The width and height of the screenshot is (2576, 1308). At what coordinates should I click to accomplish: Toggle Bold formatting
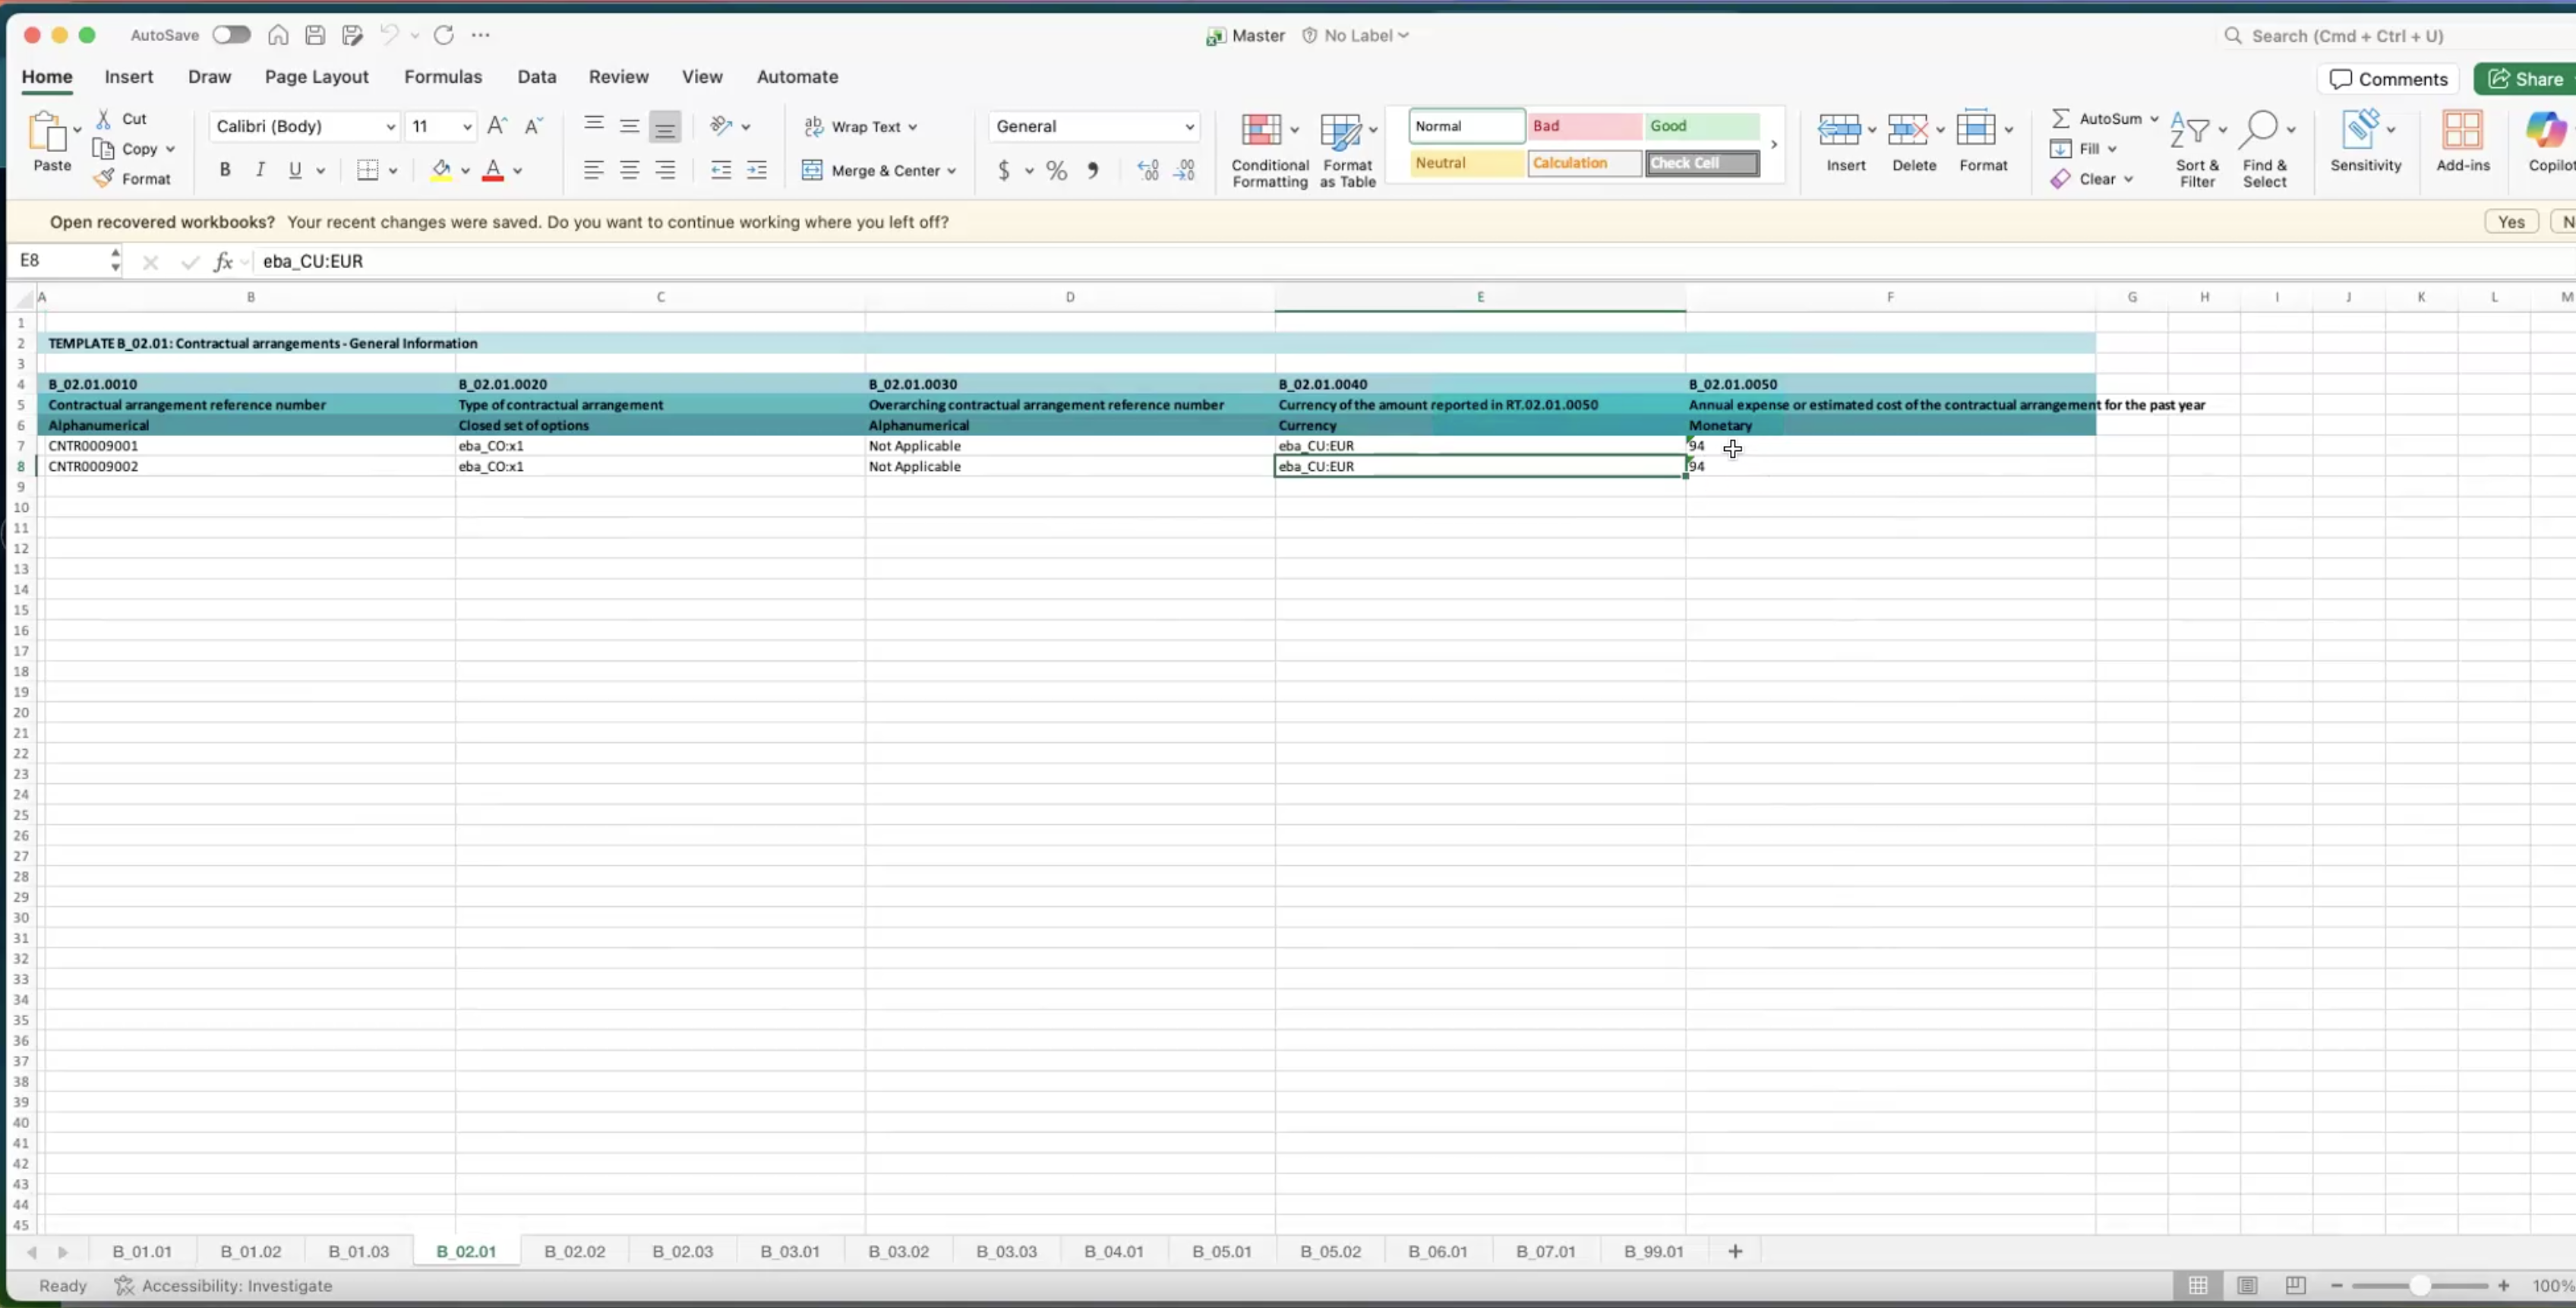[x=225, y=170]
